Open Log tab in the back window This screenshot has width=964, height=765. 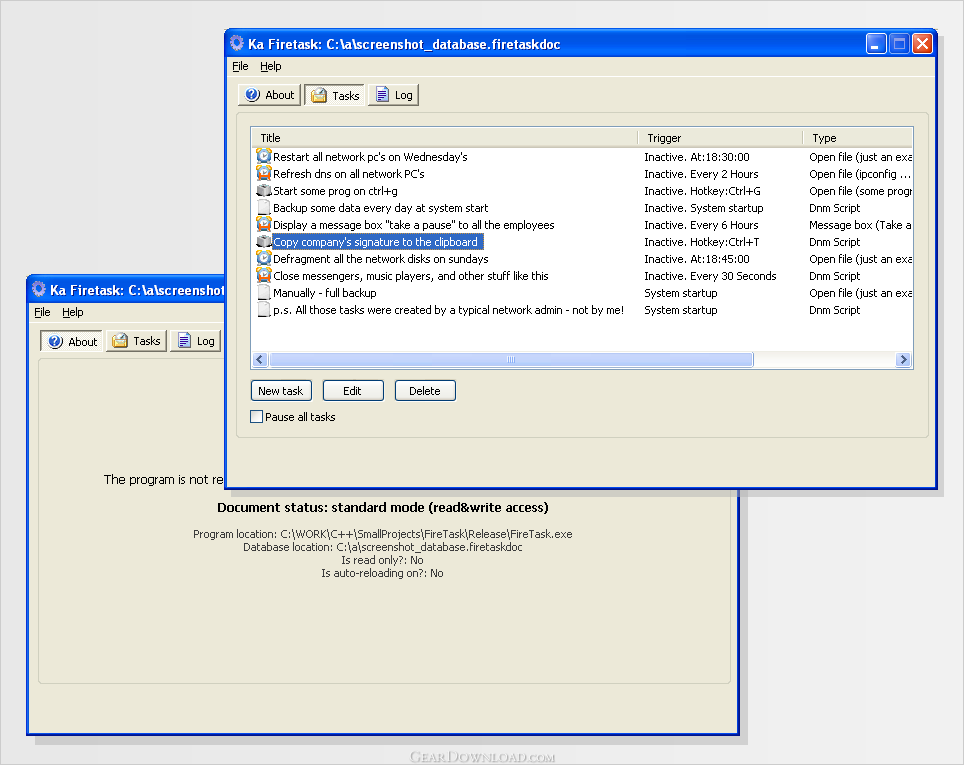(196, 341)
